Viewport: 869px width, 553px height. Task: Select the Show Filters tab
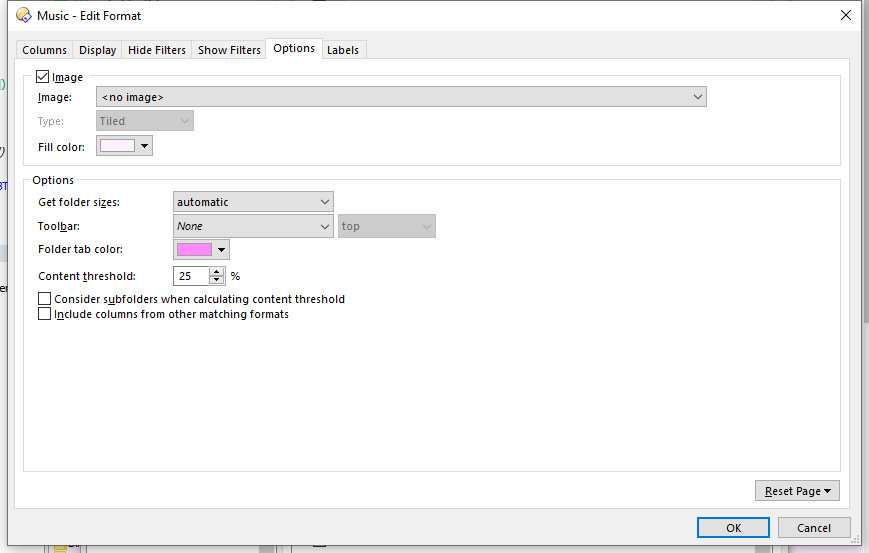(229, 50)
